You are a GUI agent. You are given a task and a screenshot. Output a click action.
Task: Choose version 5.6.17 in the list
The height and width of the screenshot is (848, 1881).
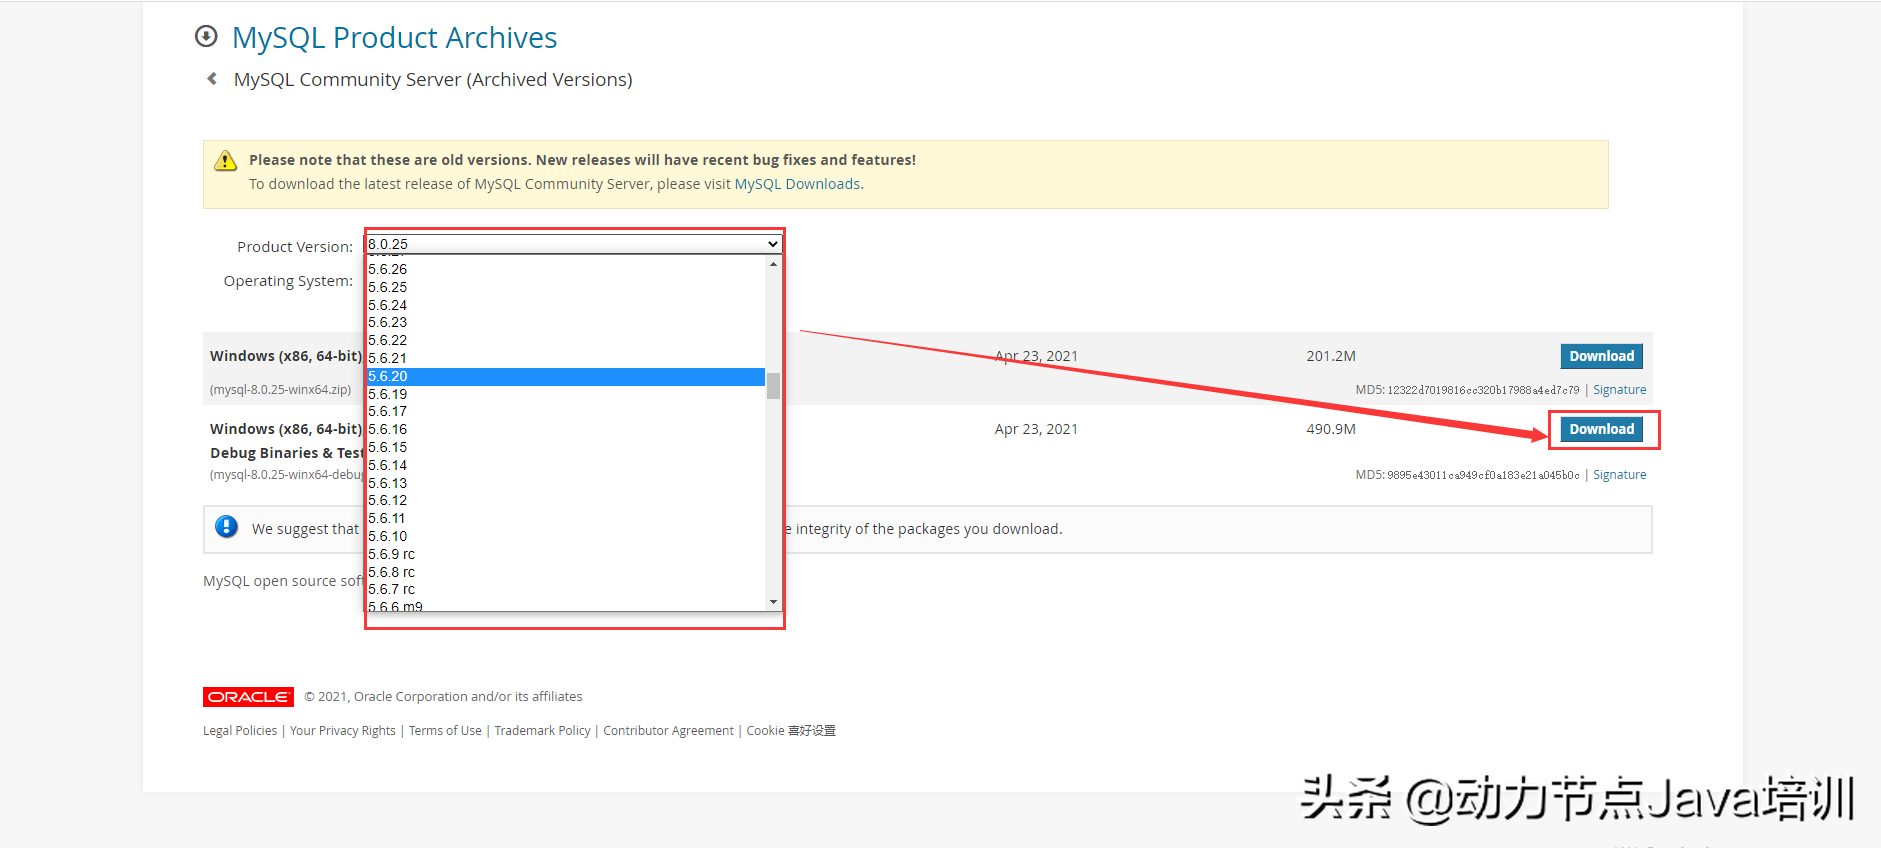(565, 411)
